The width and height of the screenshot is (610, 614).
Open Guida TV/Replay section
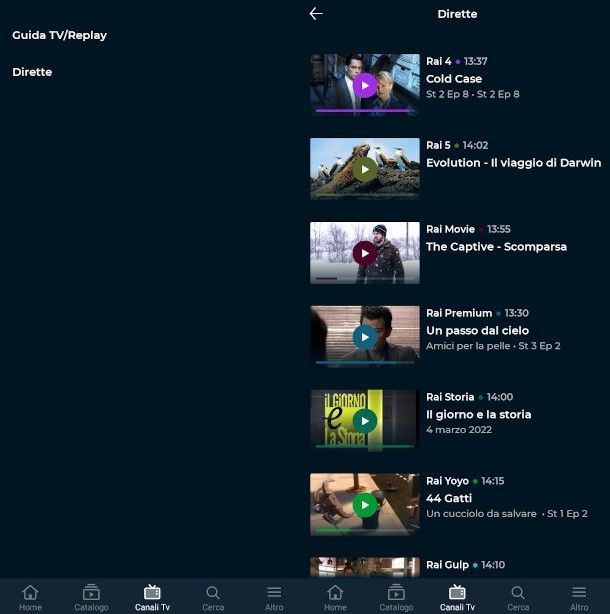(60, 35)
